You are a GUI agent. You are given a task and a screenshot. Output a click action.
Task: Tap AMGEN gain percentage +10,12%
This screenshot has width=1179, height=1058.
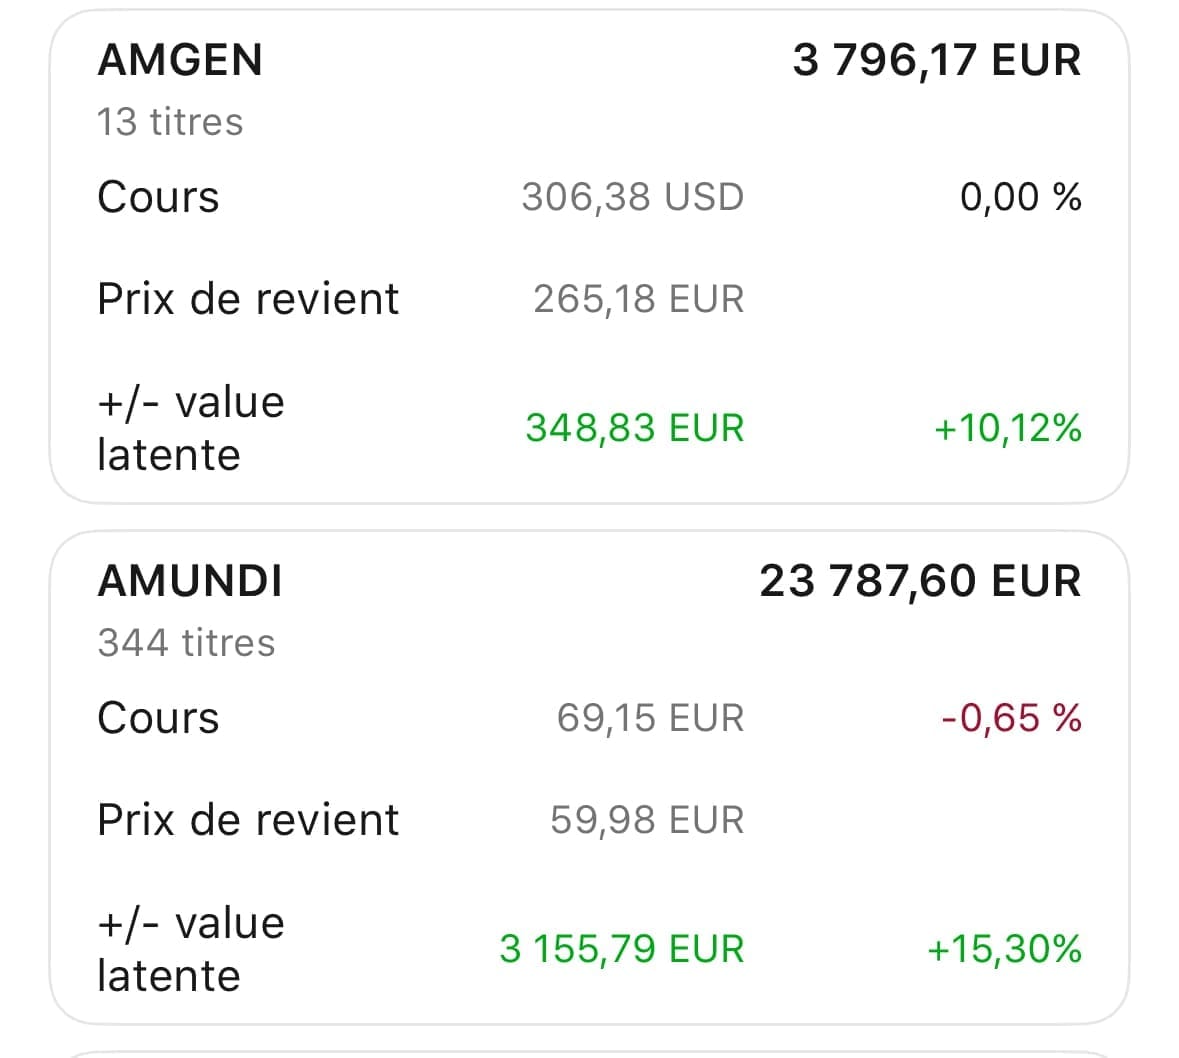click(x=1008, y=428)
